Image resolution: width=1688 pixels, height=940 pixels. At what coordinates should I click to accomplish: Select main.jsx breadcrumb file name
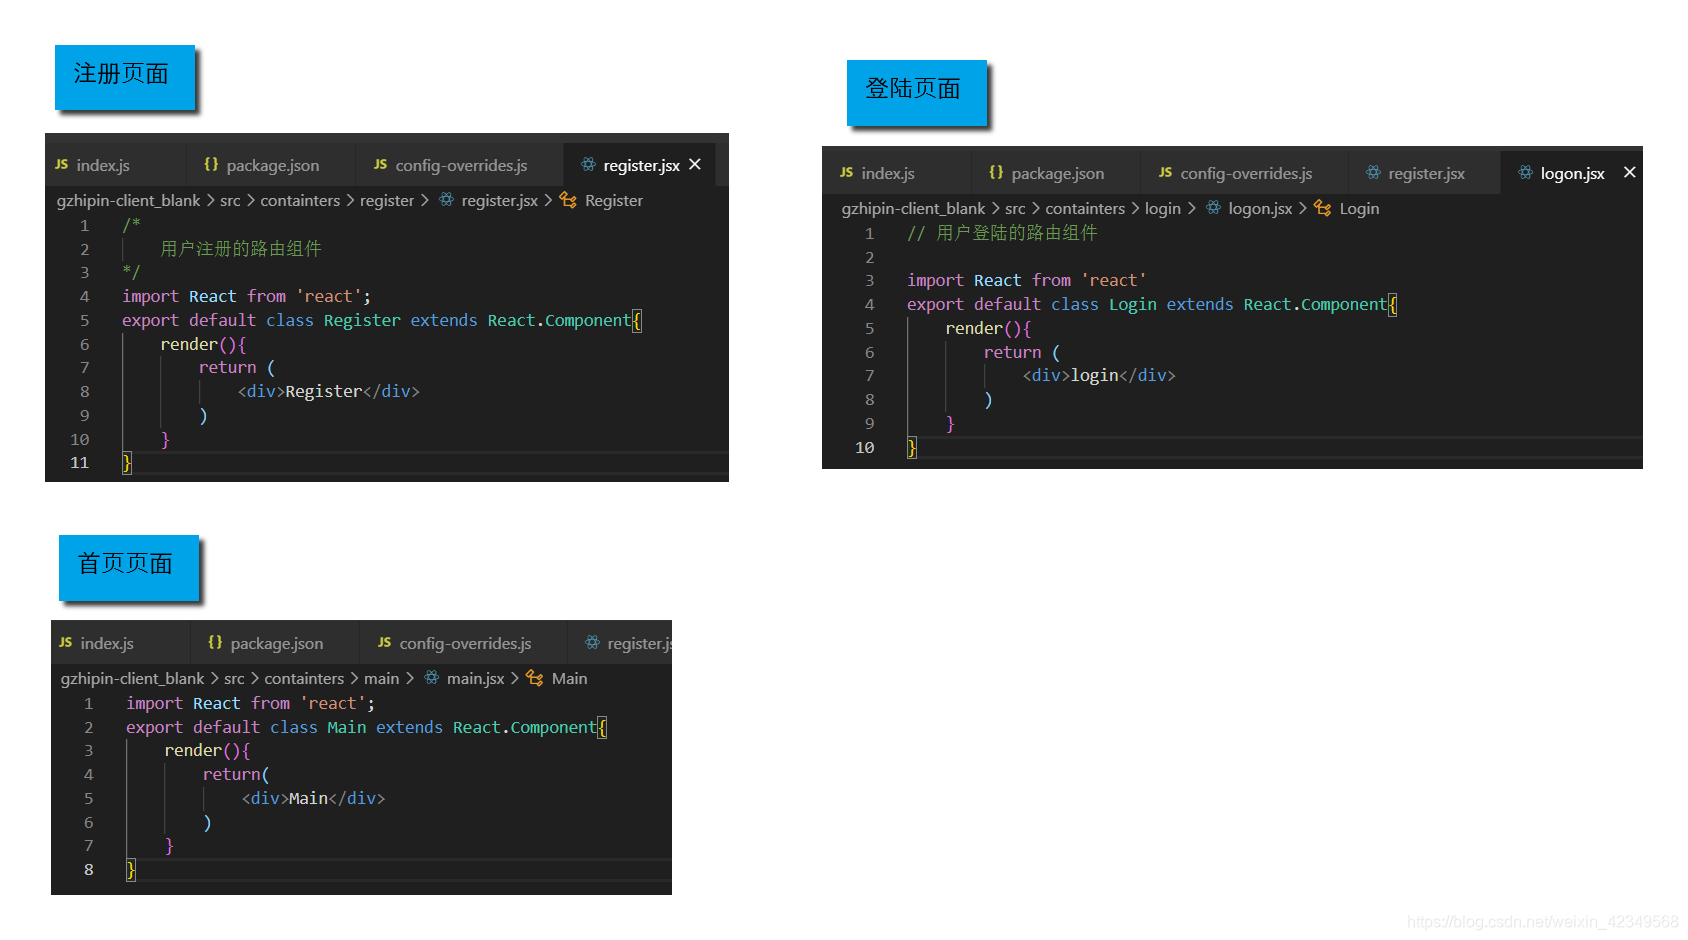(x=475, y=679)
